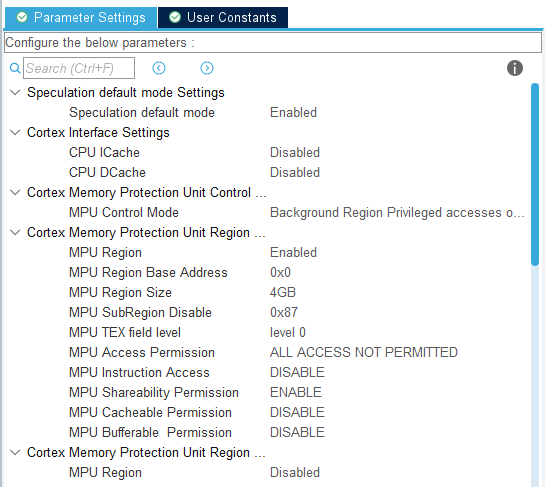545x487 pixels.
Task: Click the parameter search input field
Action: (x=79, y=68)
